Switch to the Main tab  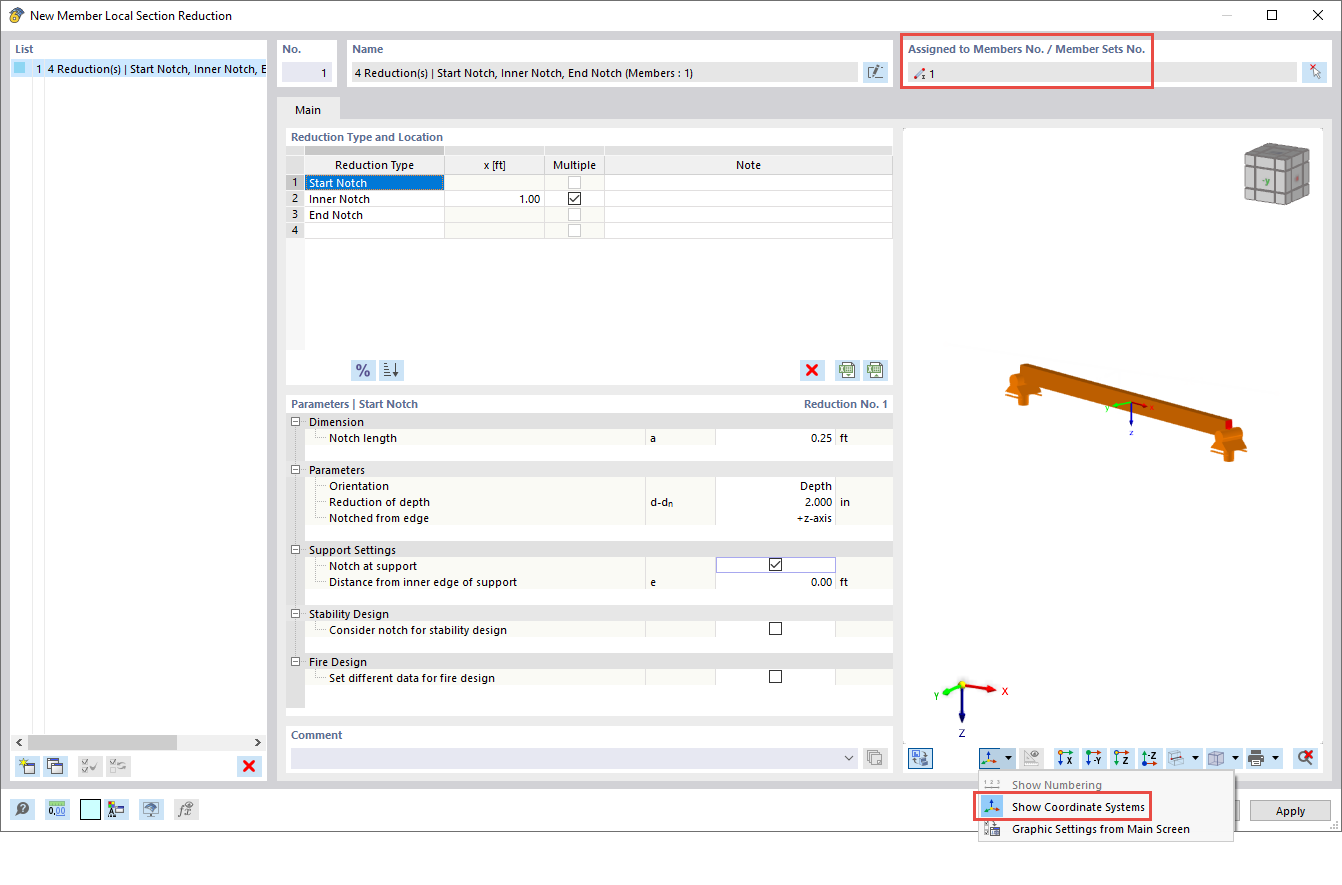(307, 109)
